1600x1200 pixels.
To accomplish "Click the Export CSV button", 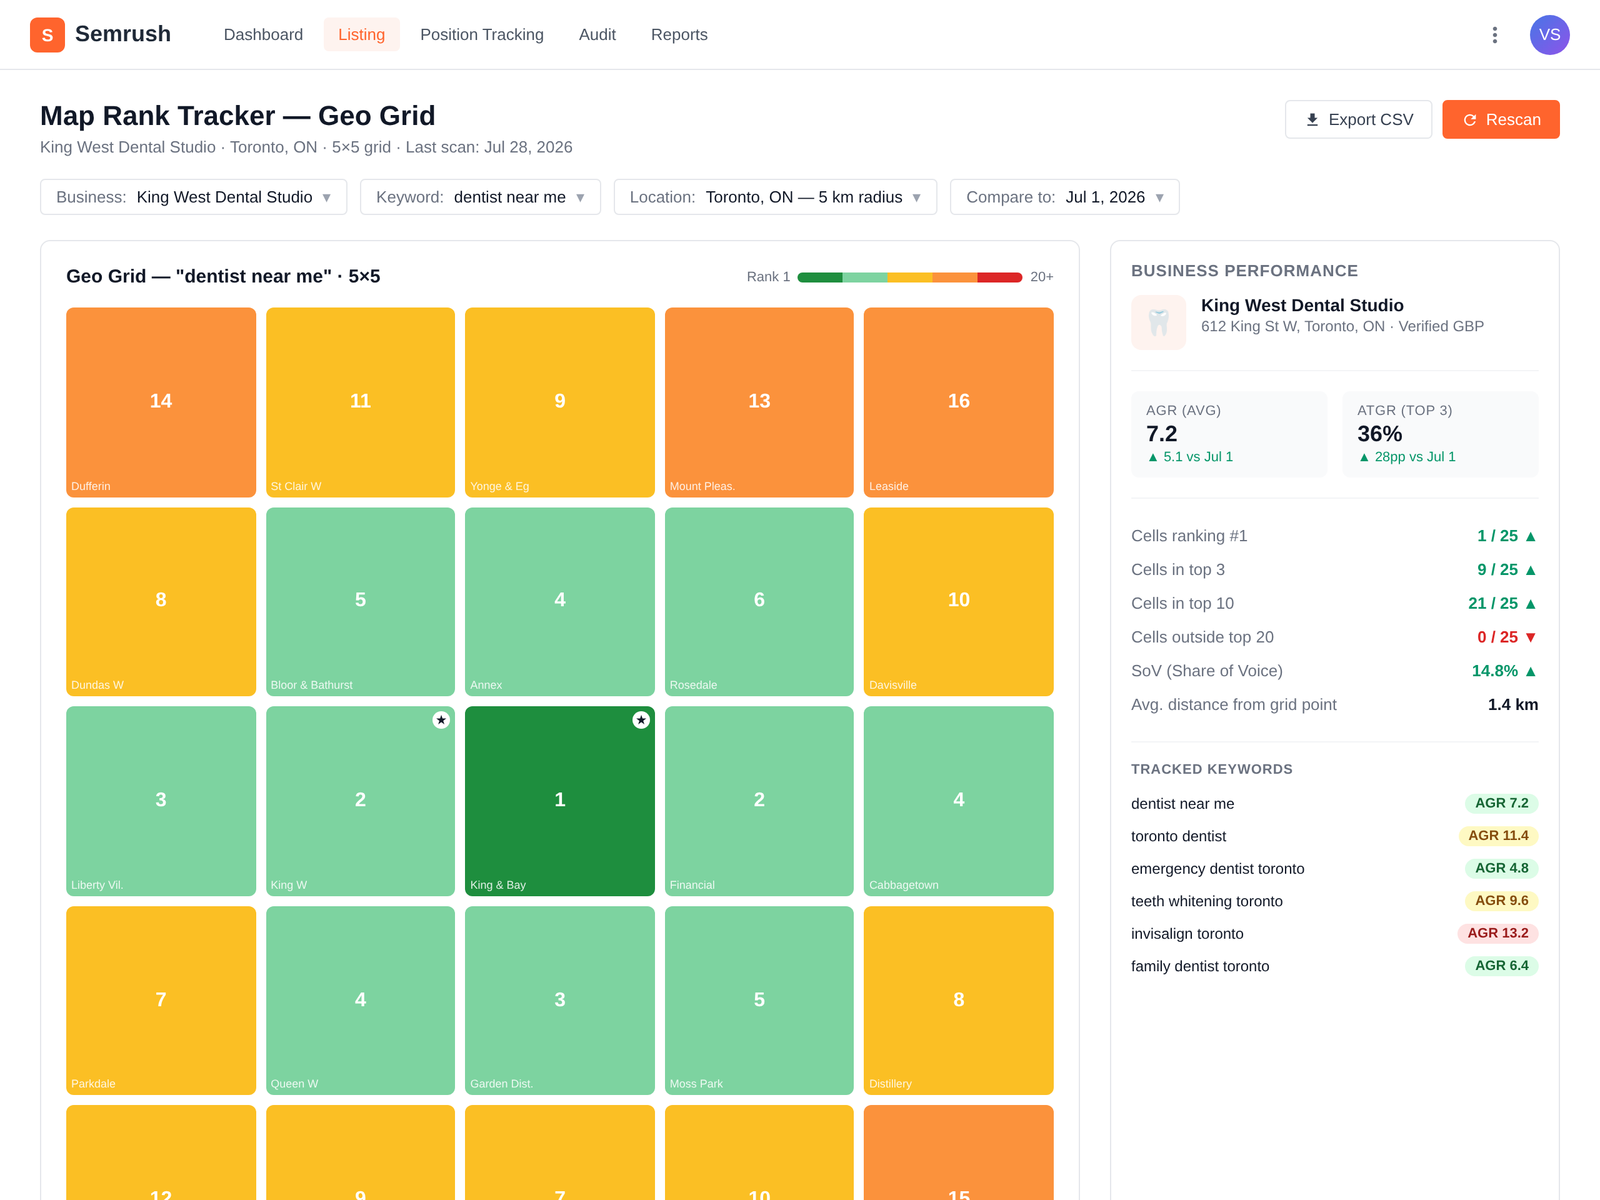I will pos(1358,120).
